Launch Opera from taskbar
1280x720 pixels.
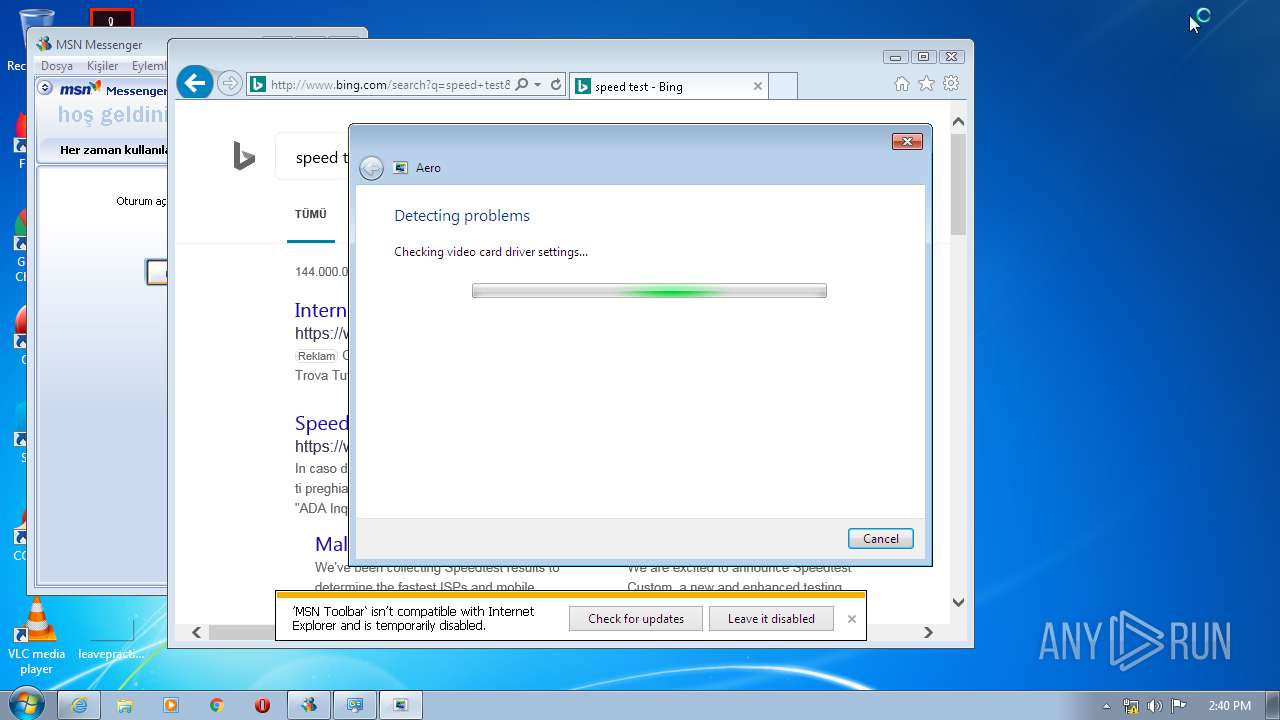pos(263,705)
